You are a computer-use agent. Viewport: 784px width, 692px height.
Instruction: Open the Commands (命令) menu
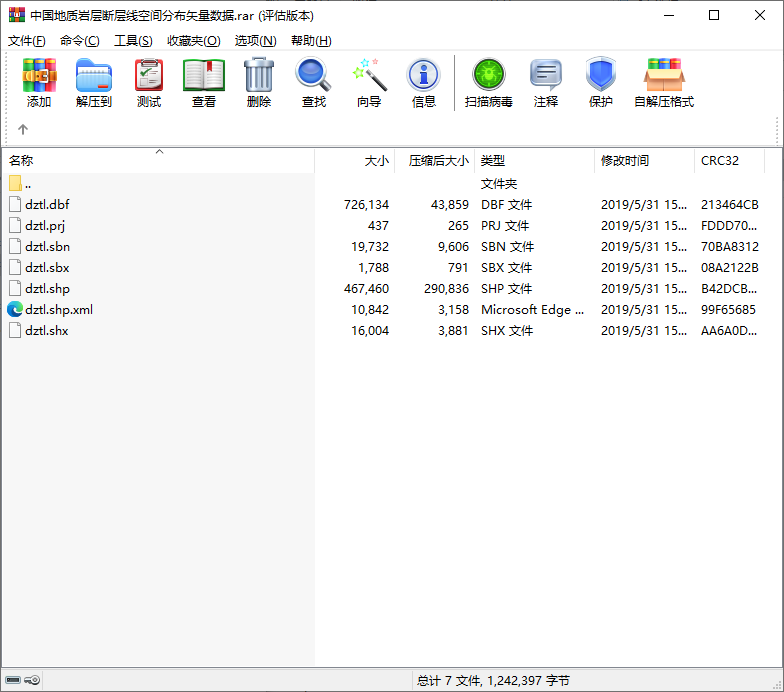pyautogui.click(x=80, y=40)
